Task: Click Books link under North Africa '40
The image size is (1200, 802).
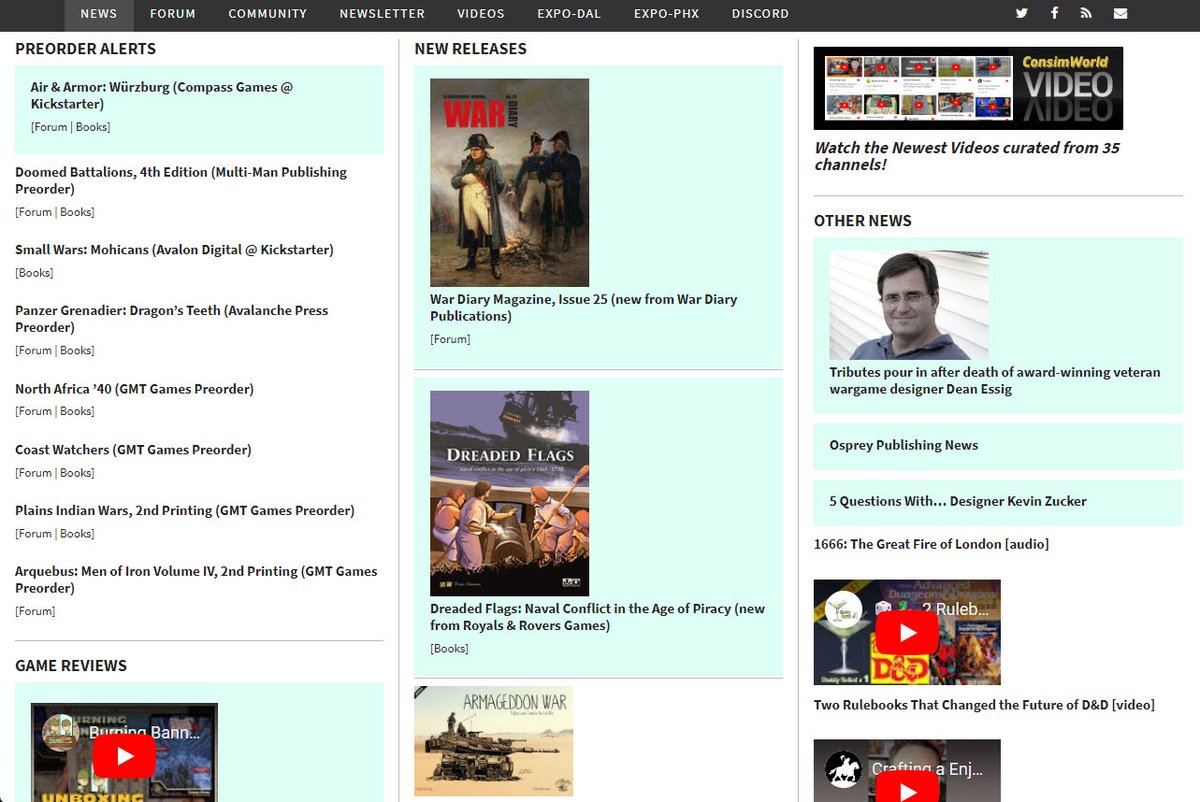Action: [x=75, y=412]
